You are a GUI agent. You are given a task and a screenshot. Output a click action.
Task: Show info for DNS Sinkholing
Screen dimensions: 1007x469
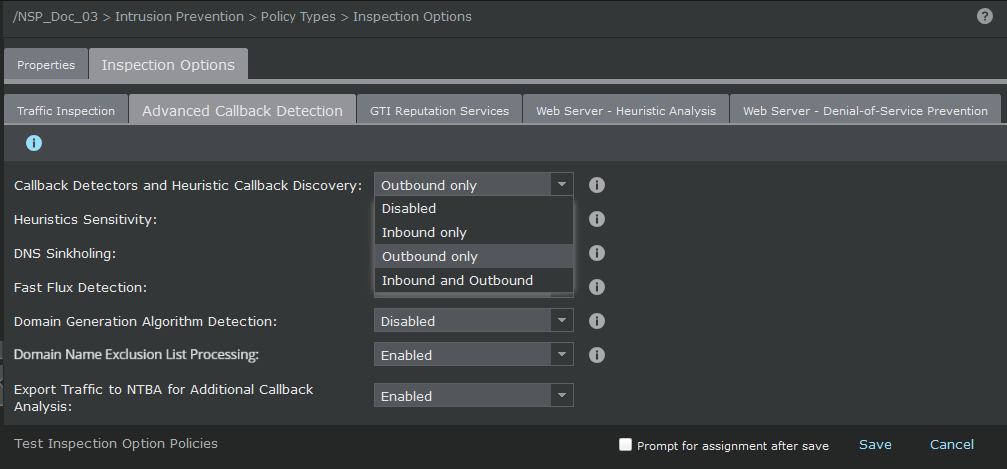click(x=597, y=253)
